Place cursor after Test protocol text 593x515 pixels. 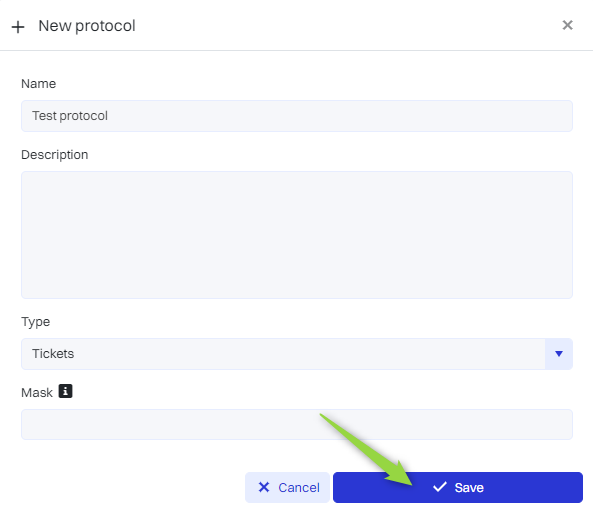(109, 116)
